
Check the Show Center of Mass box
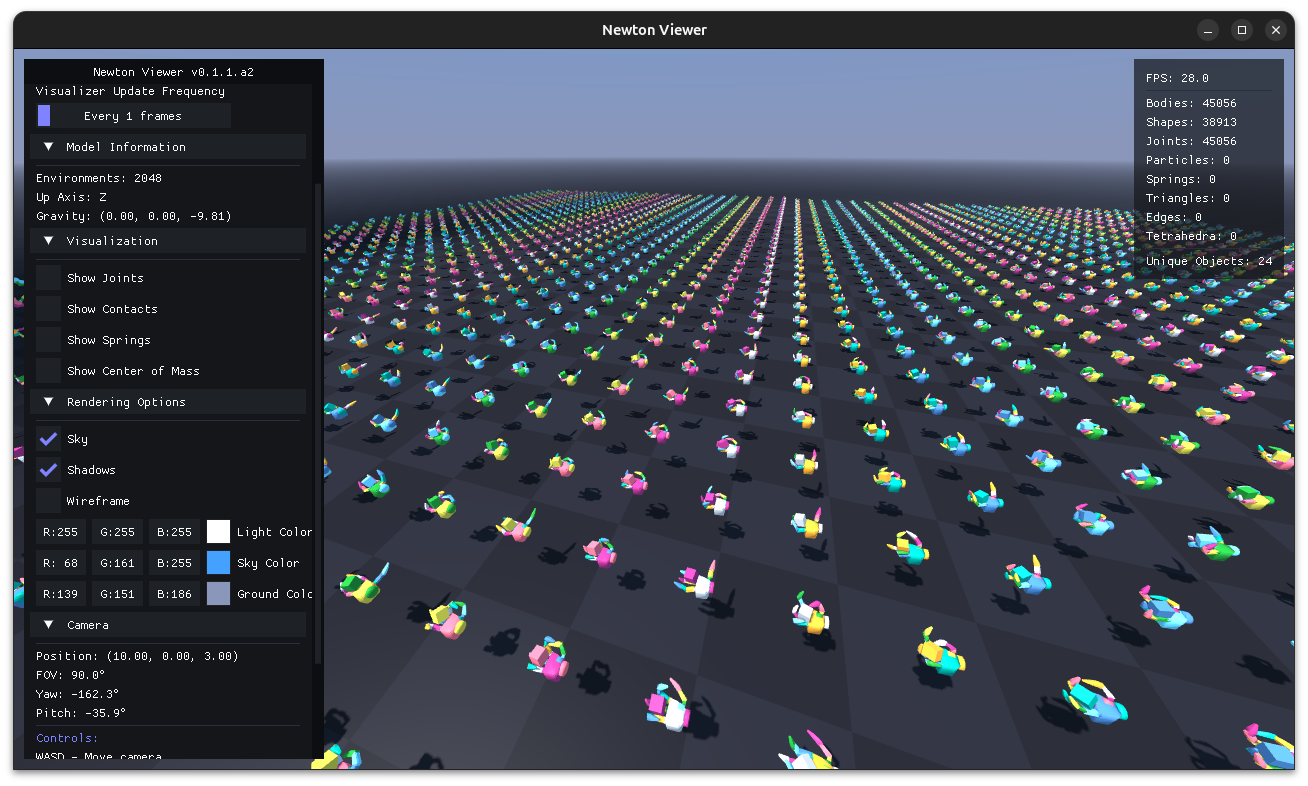[x=49, y=371]
